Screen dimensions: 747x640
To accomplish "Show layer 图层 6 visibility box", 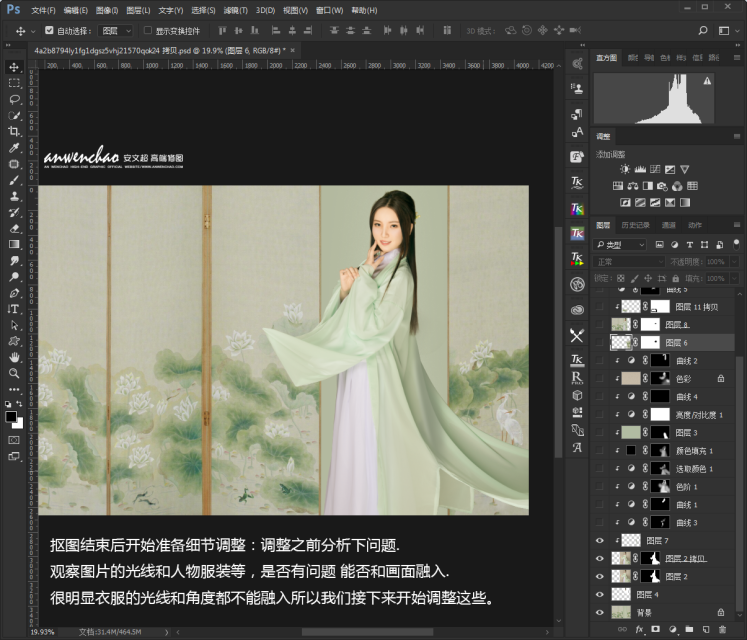I will 600,343.
